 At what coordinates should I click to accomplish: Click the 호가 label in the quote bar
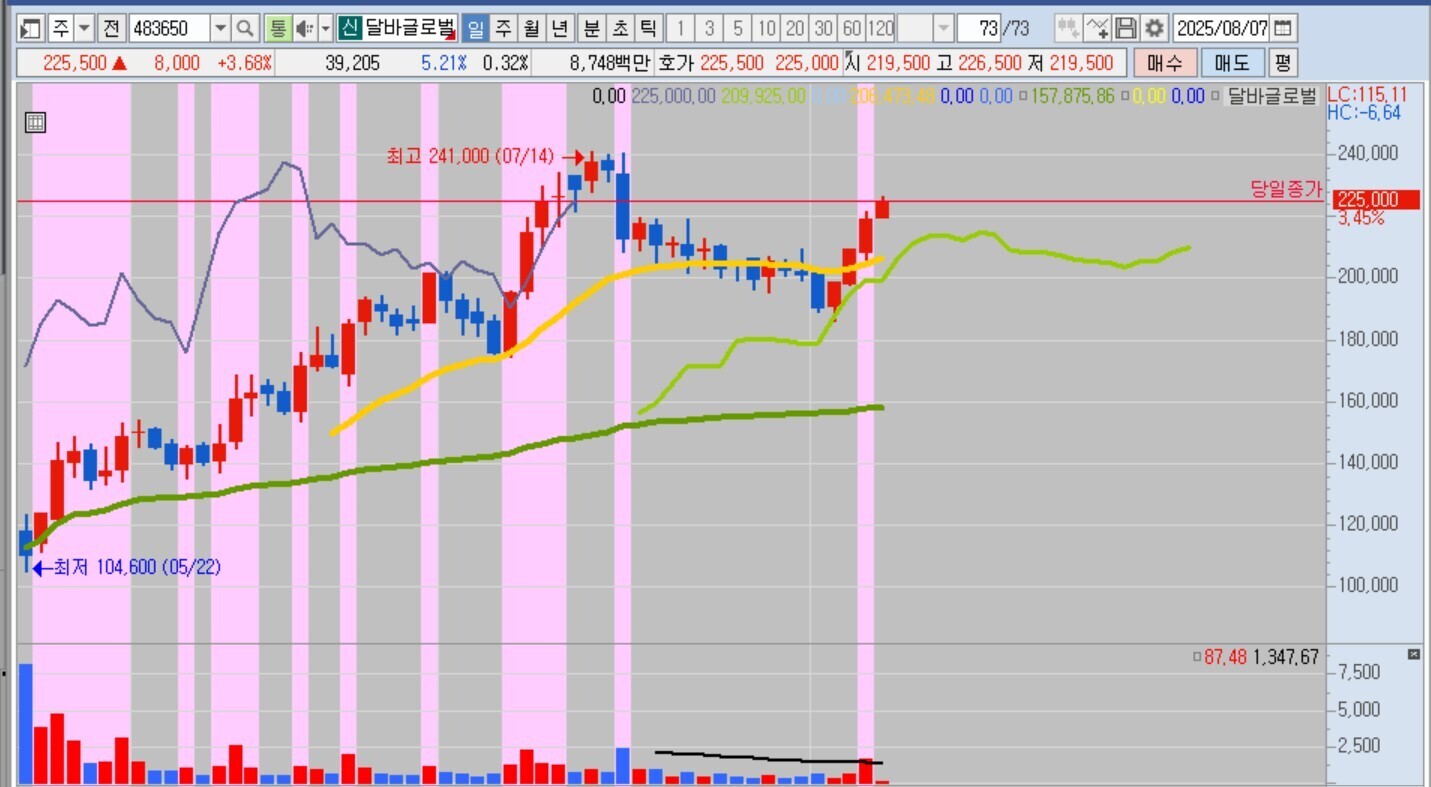[x=676, y=63]
